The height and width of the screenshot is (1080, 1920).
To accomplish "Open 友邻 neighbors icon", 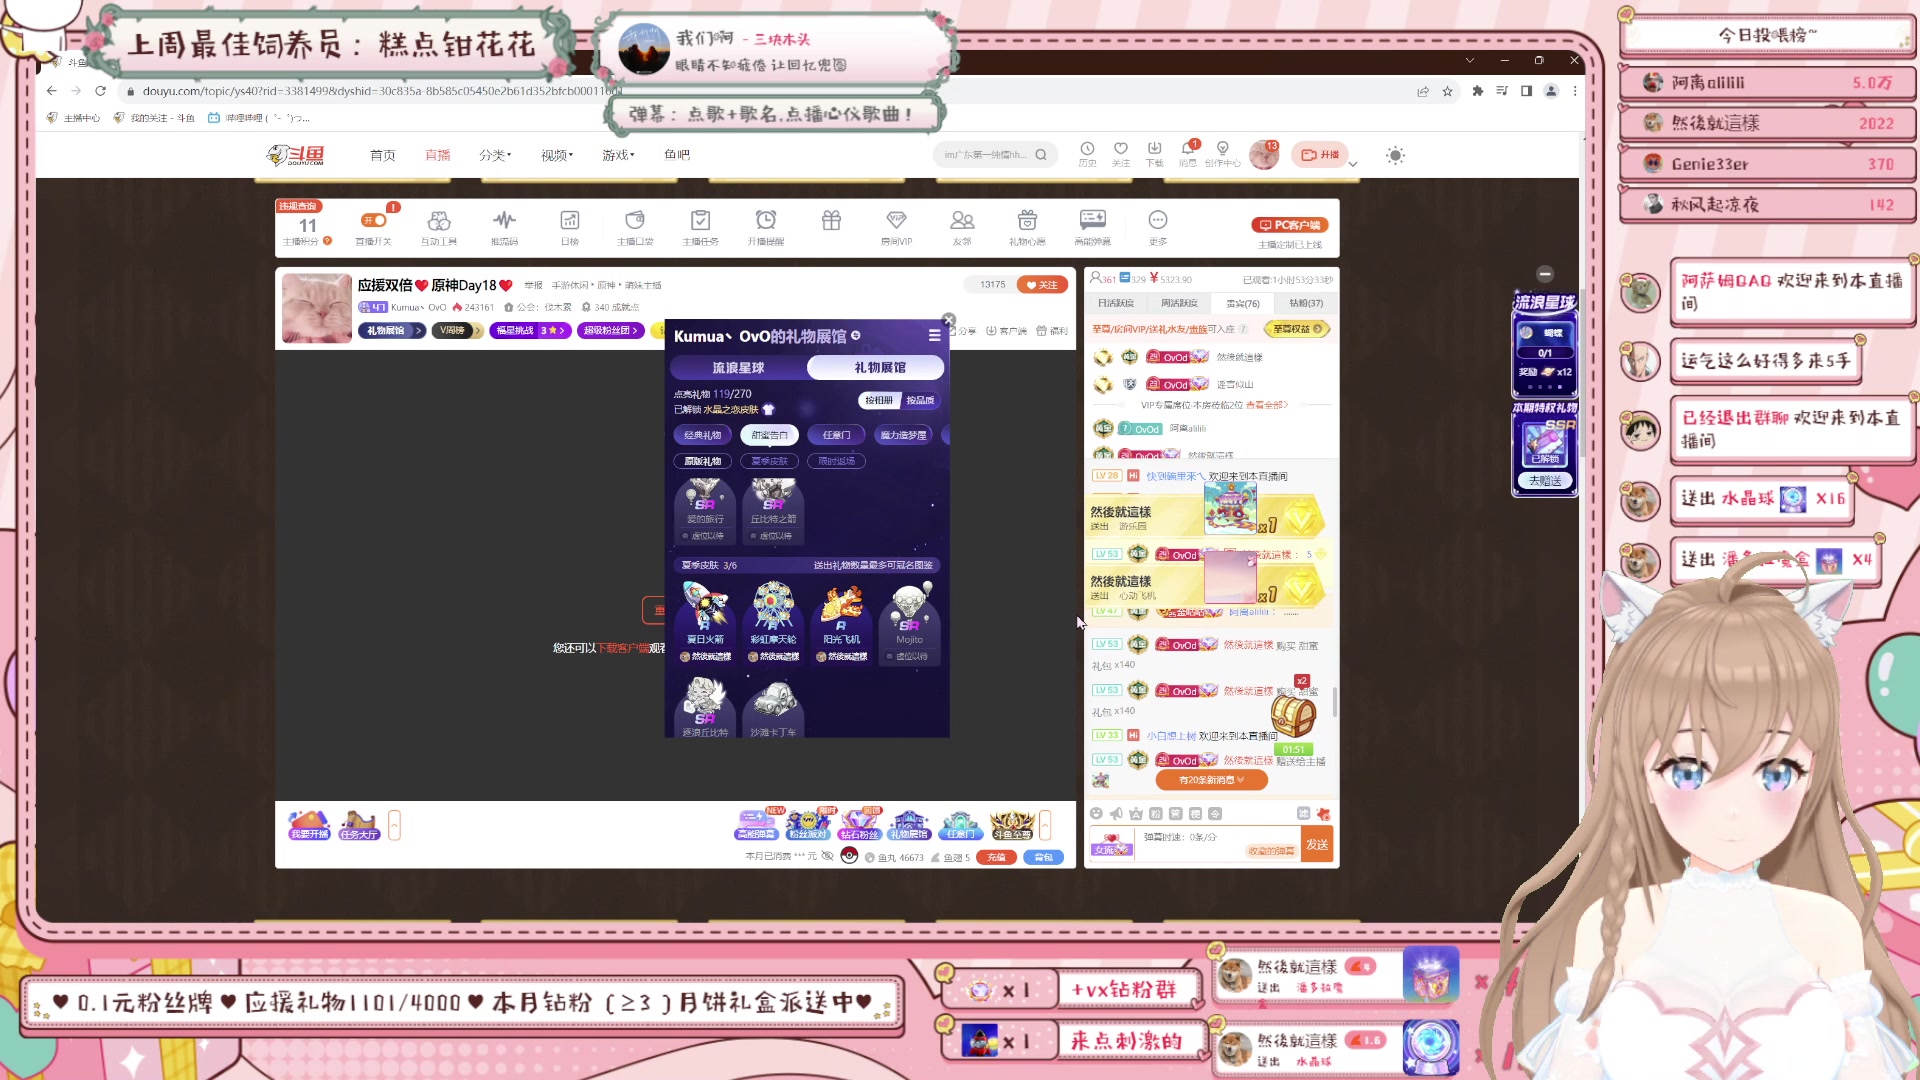I will click(x=962, y=220).
